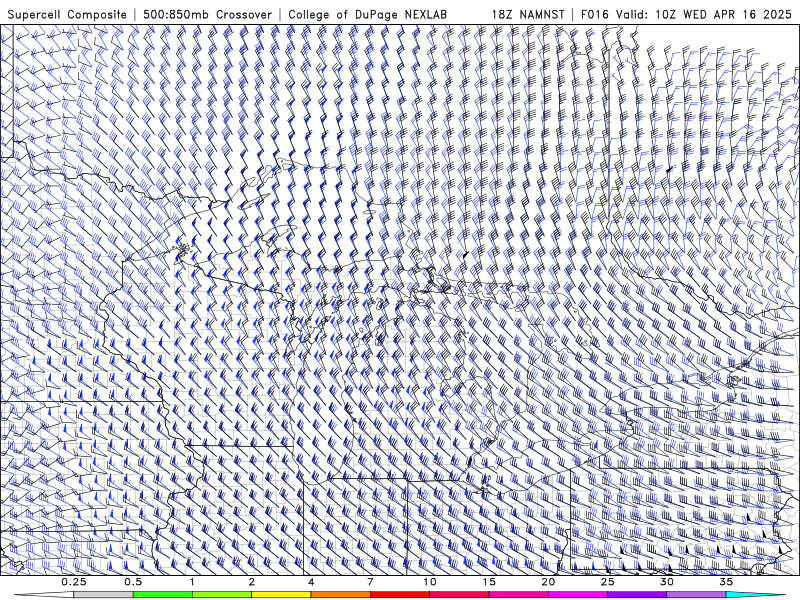Click the legend value 10
The width and height of the screenshot is (800, 600).
pyautogui.click(x=430, y=582)
